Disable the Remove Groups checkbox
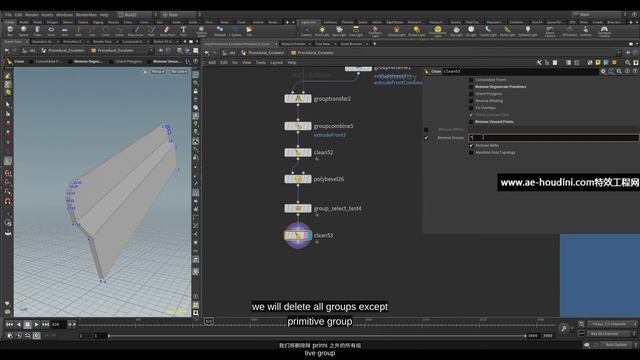Image resolution: width=640 pixels, height=360 pixels. pos(426,138)
